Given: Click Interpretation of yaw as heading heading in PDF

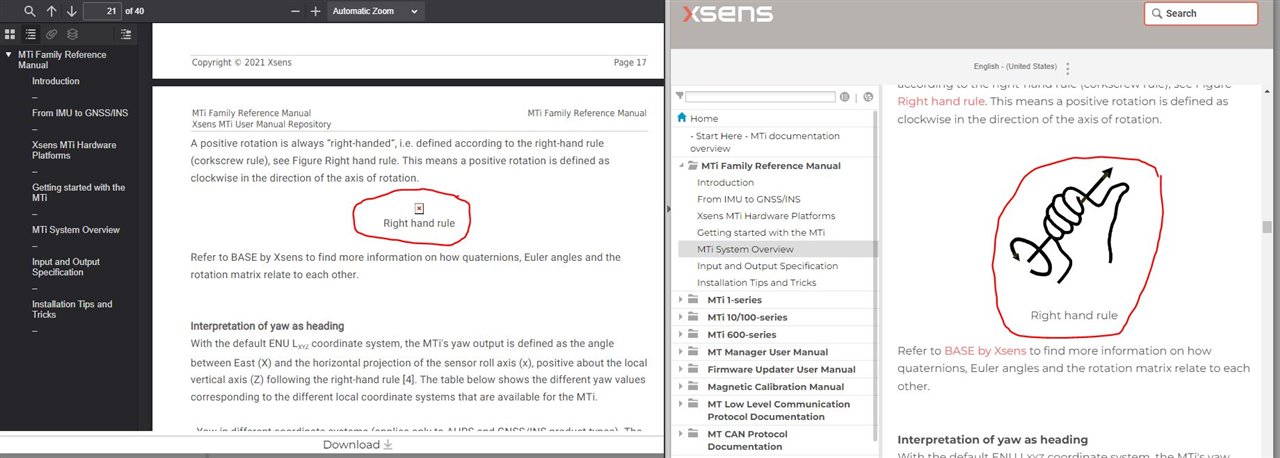Looking at the screenshot, I should tap(267, 326).
